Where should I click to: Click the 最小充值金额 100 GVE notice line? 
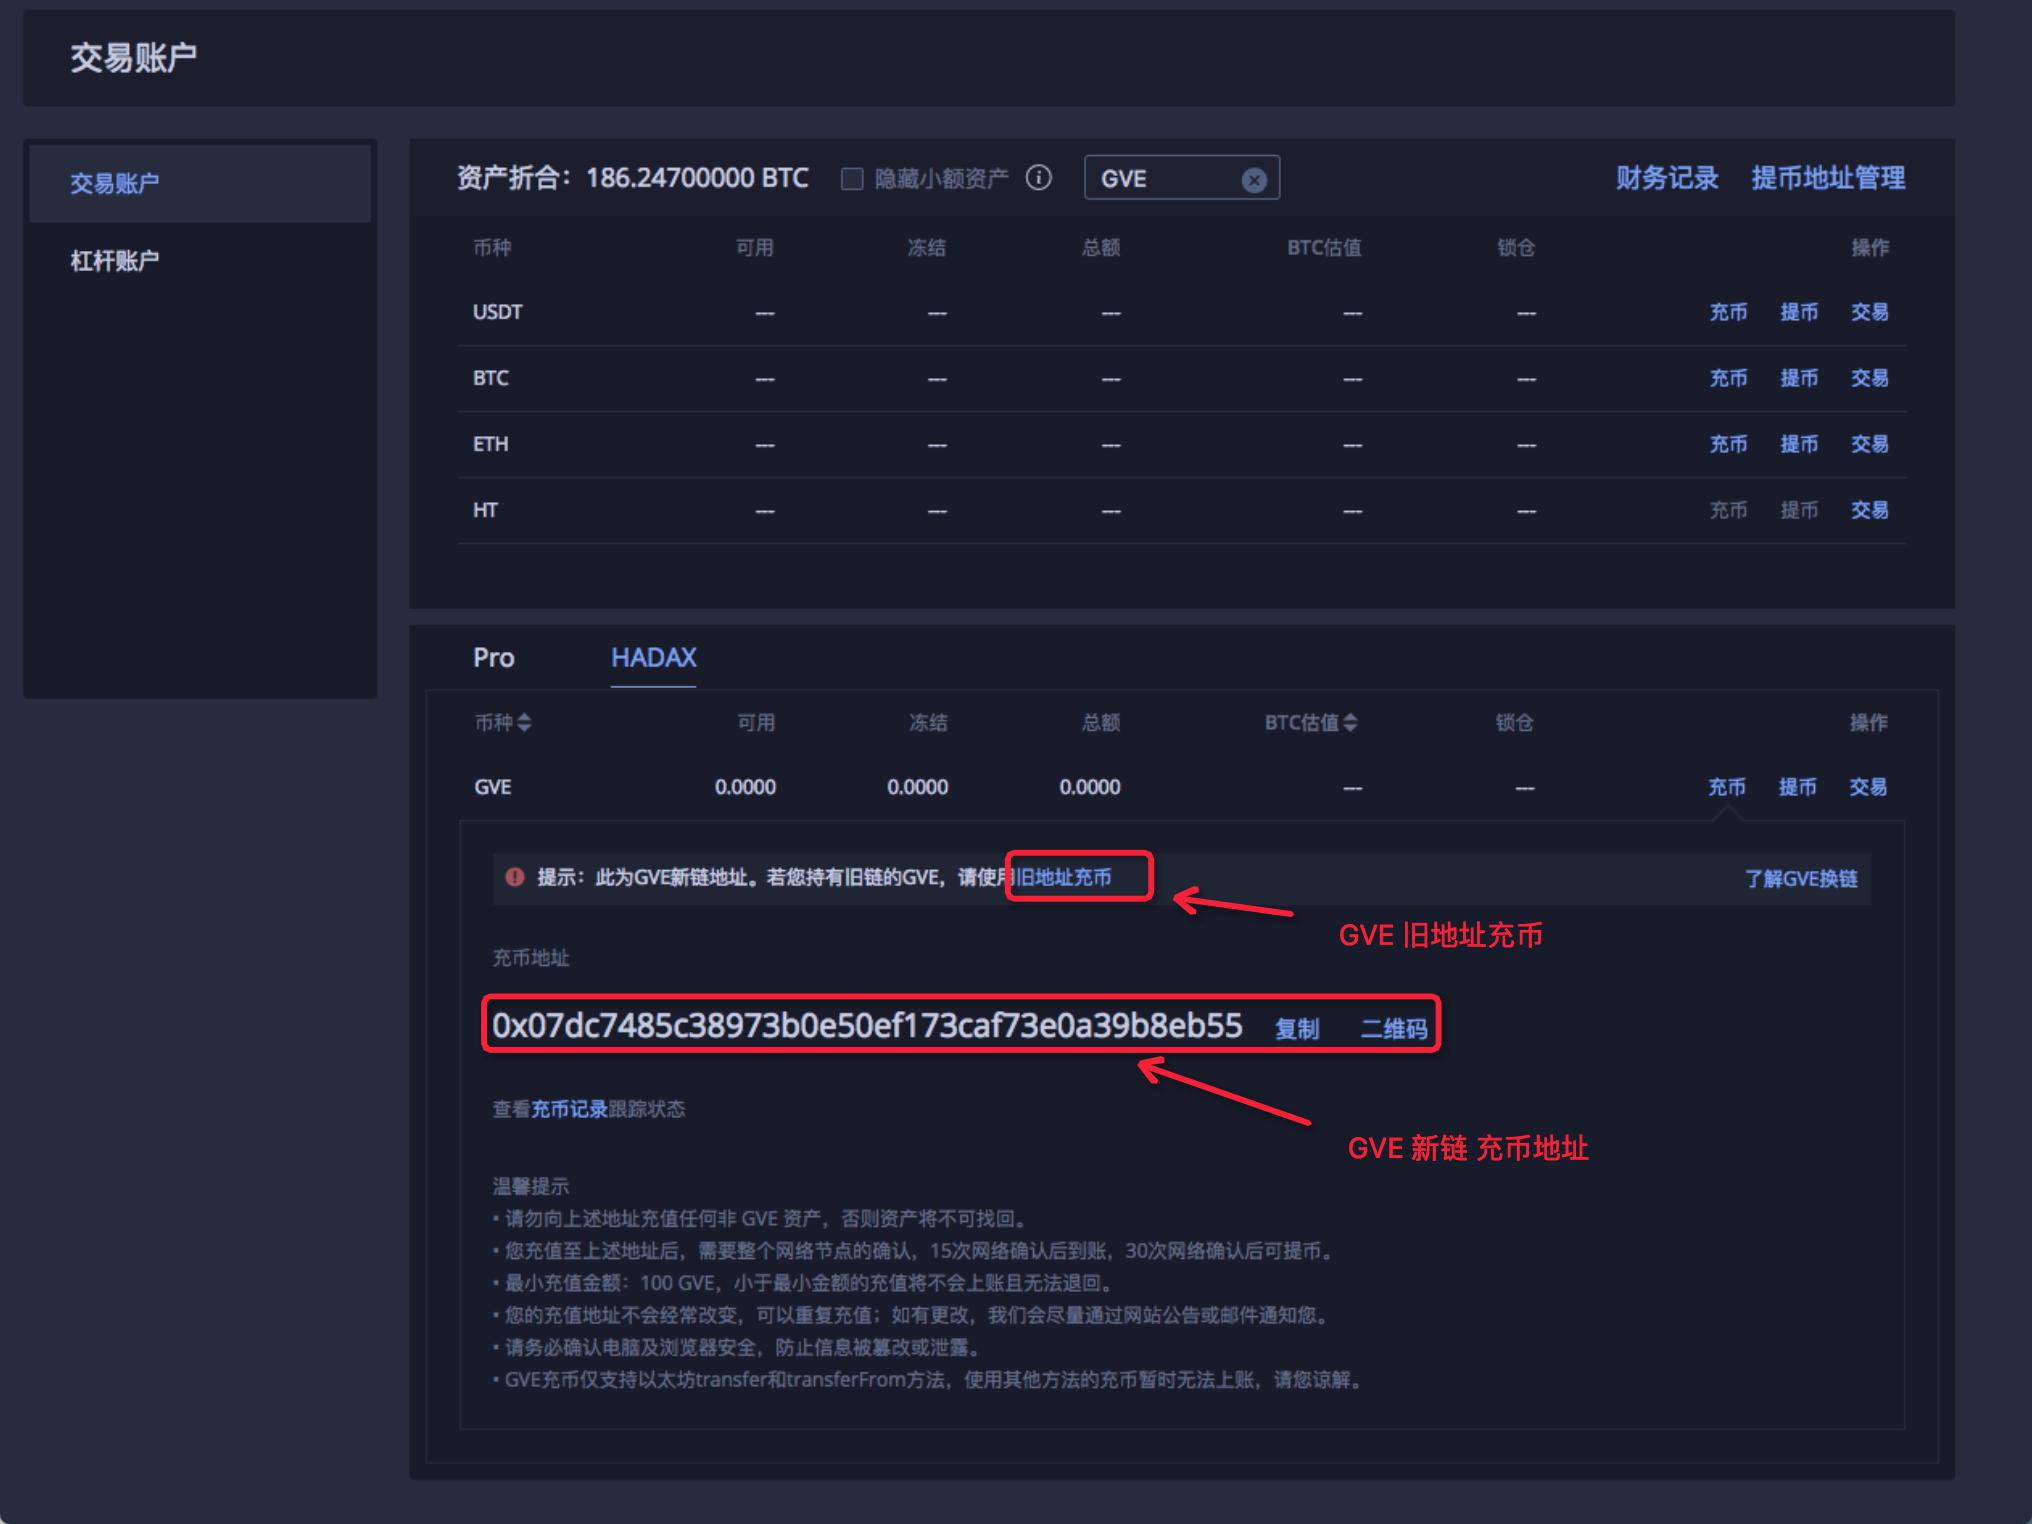805,1283
